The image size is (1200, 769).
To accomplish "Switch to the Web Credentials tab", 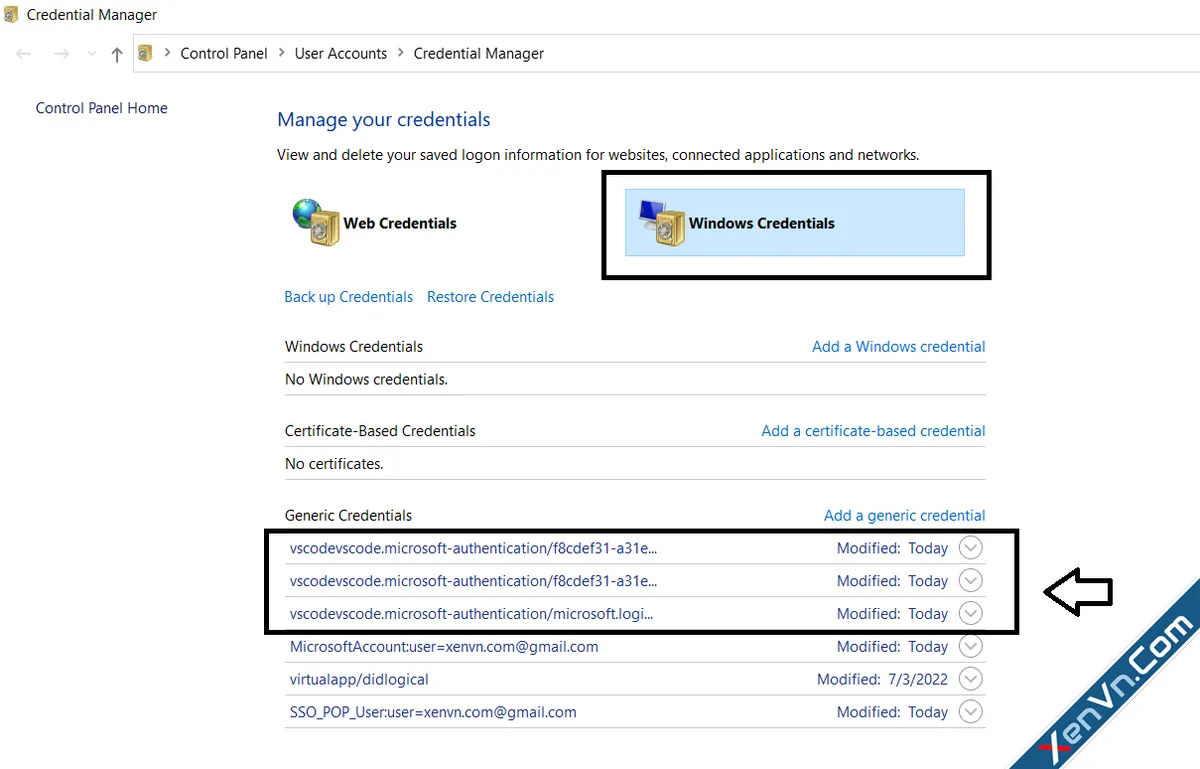I will coord(400,223).
